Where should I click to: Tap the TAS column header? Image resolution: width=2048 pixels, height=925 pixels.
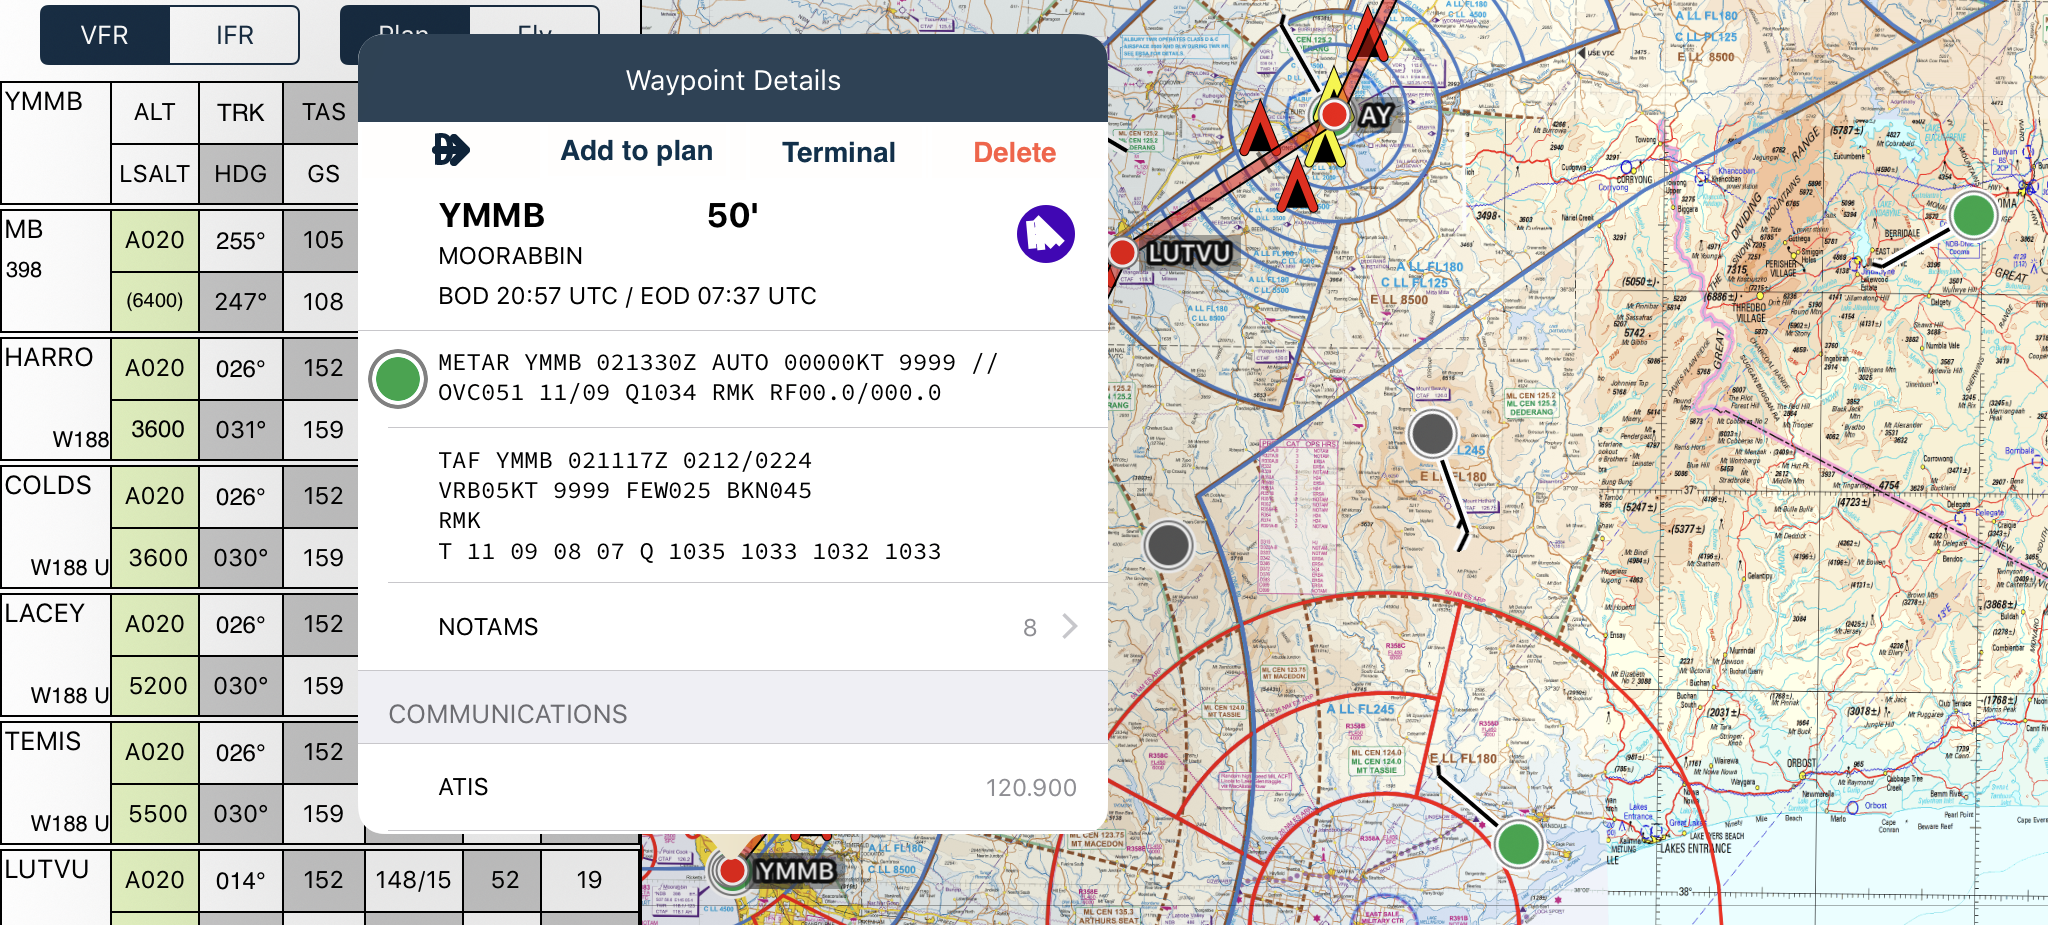[x=323, y=112]
